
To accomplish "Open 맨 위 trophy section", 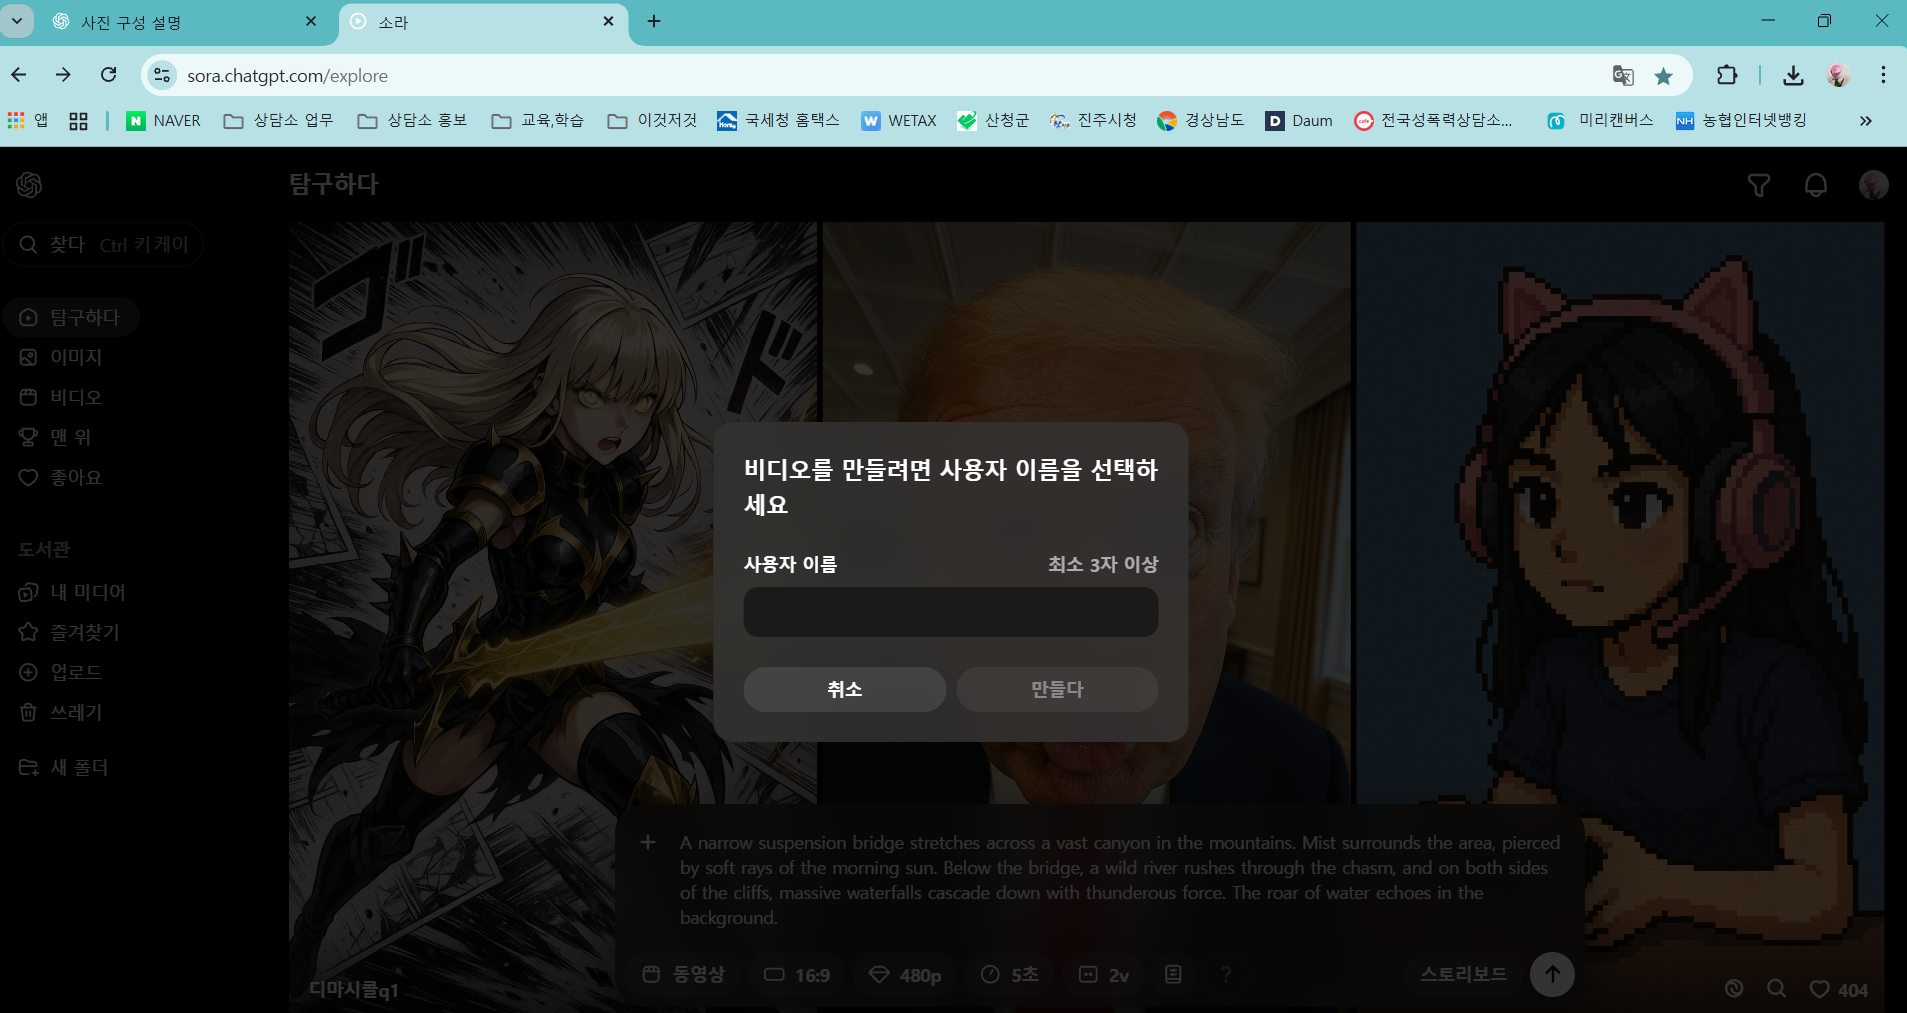I will click(56, 437).
